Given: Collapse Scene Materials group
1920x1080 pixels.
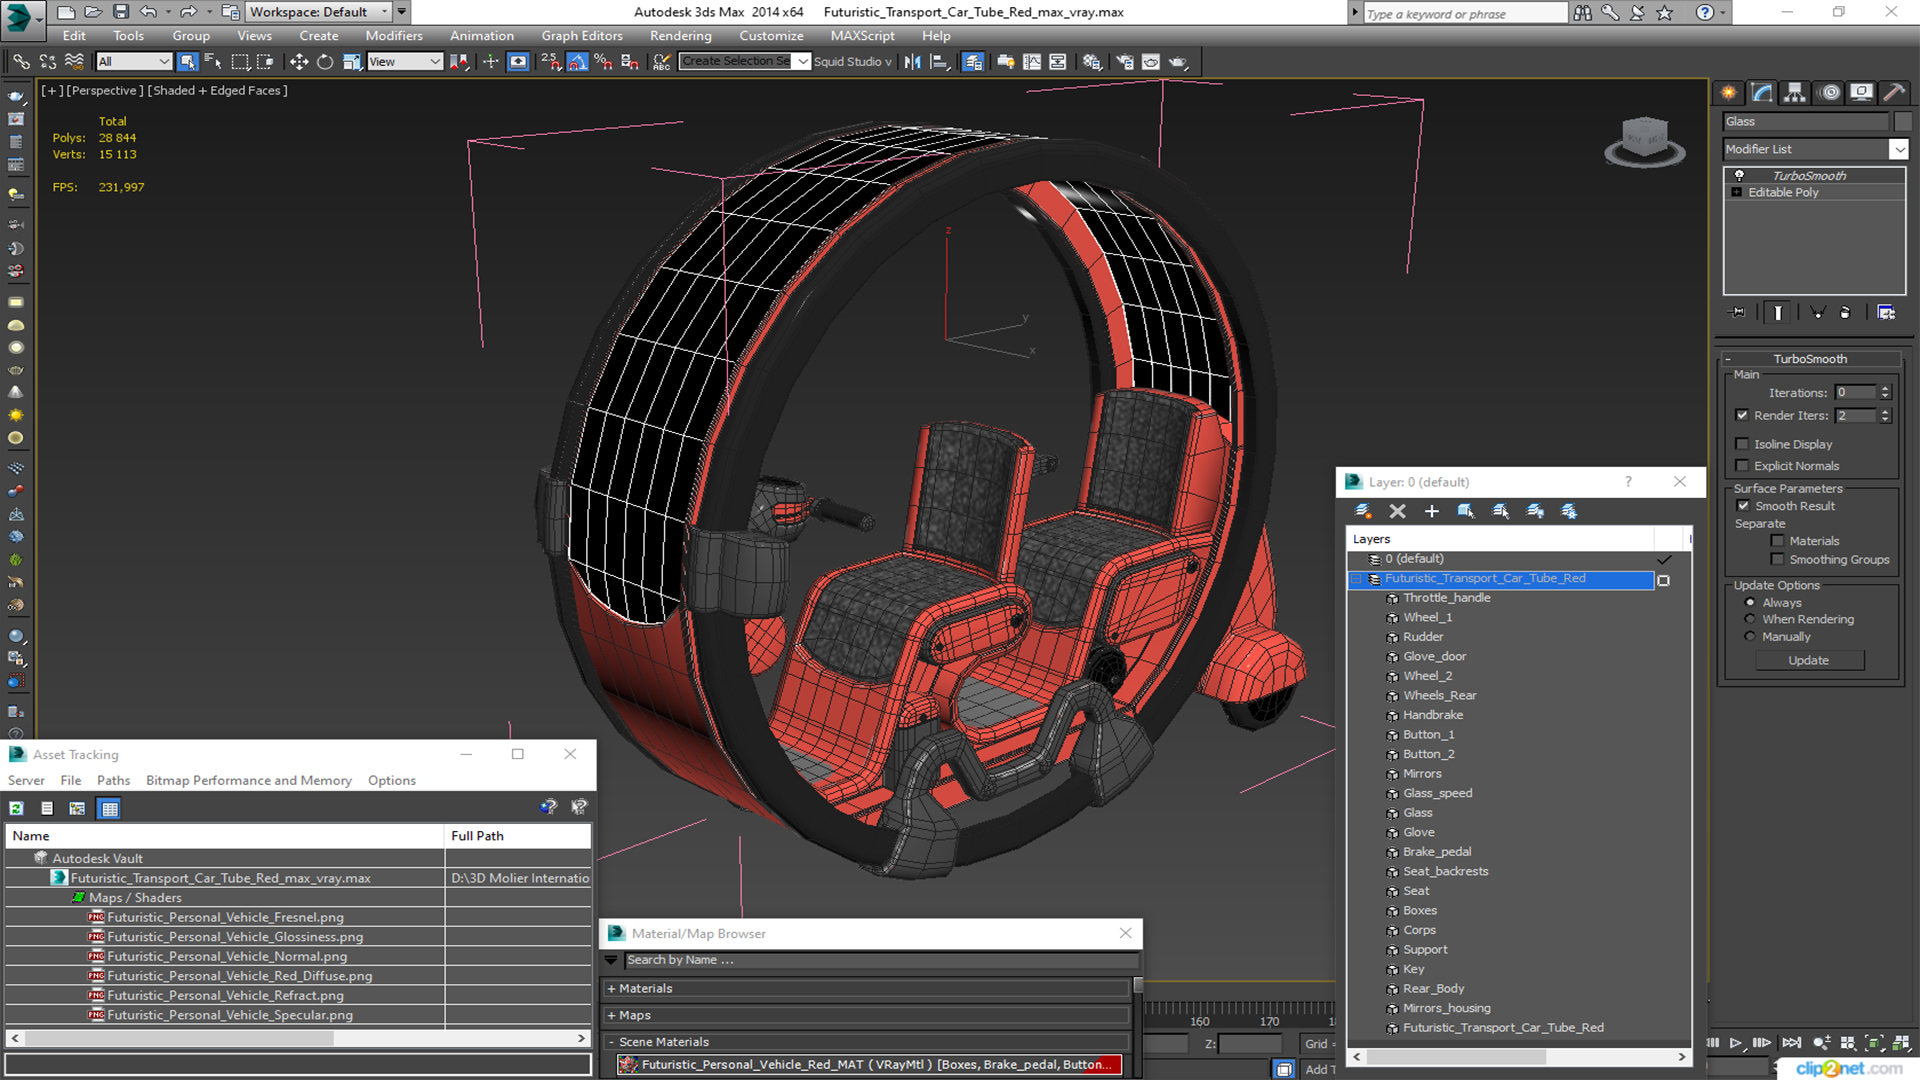Looking at the screenshot, I should pos(611,1042).
